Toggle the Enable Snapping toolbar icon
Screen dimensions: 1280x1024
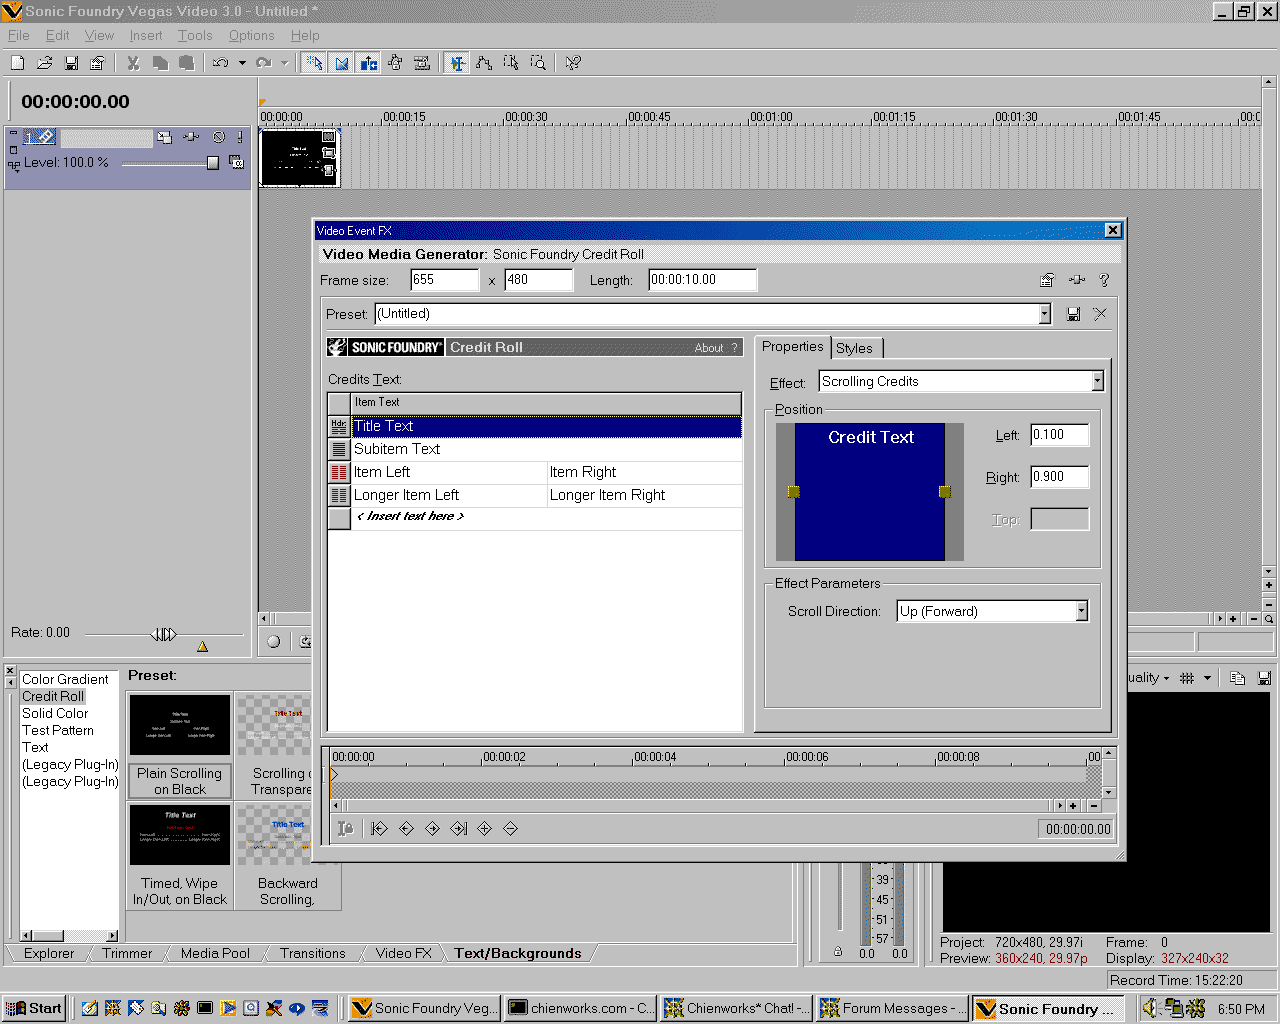314,63
